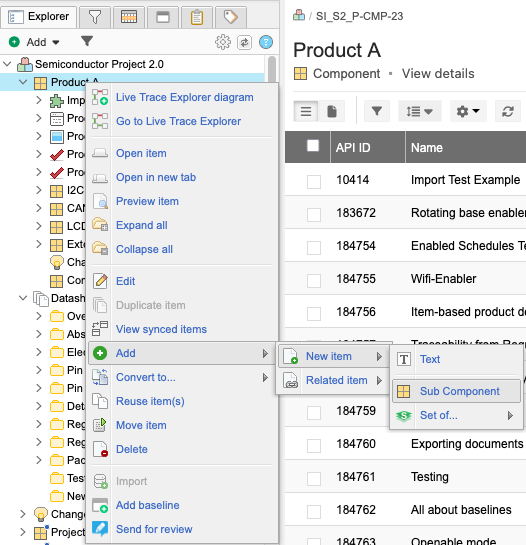Click the Set of... stack icon

[x=404, y=415]
